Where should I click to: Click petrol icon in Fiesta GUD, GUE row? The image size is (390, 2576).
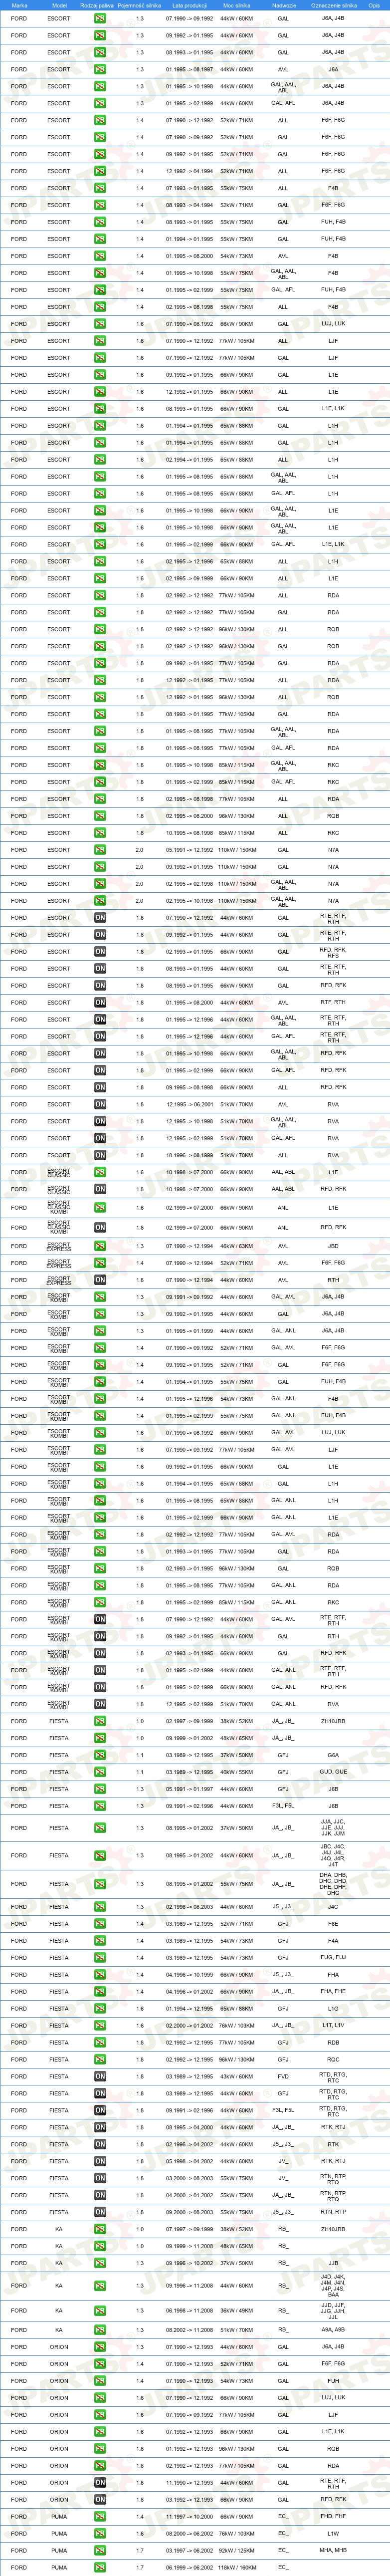[100, 1772]
